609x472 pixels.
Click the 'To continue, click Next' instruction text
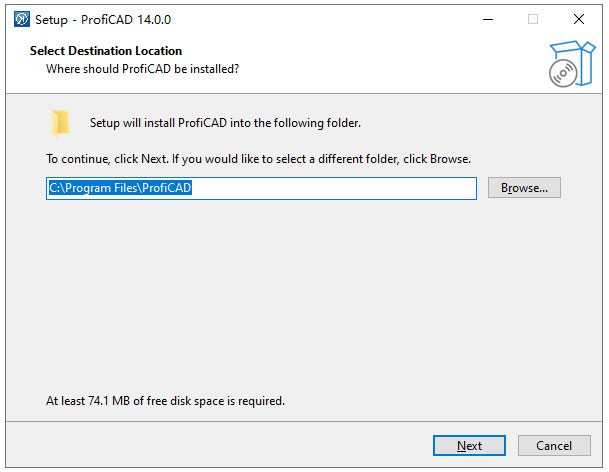pos(258,159)
